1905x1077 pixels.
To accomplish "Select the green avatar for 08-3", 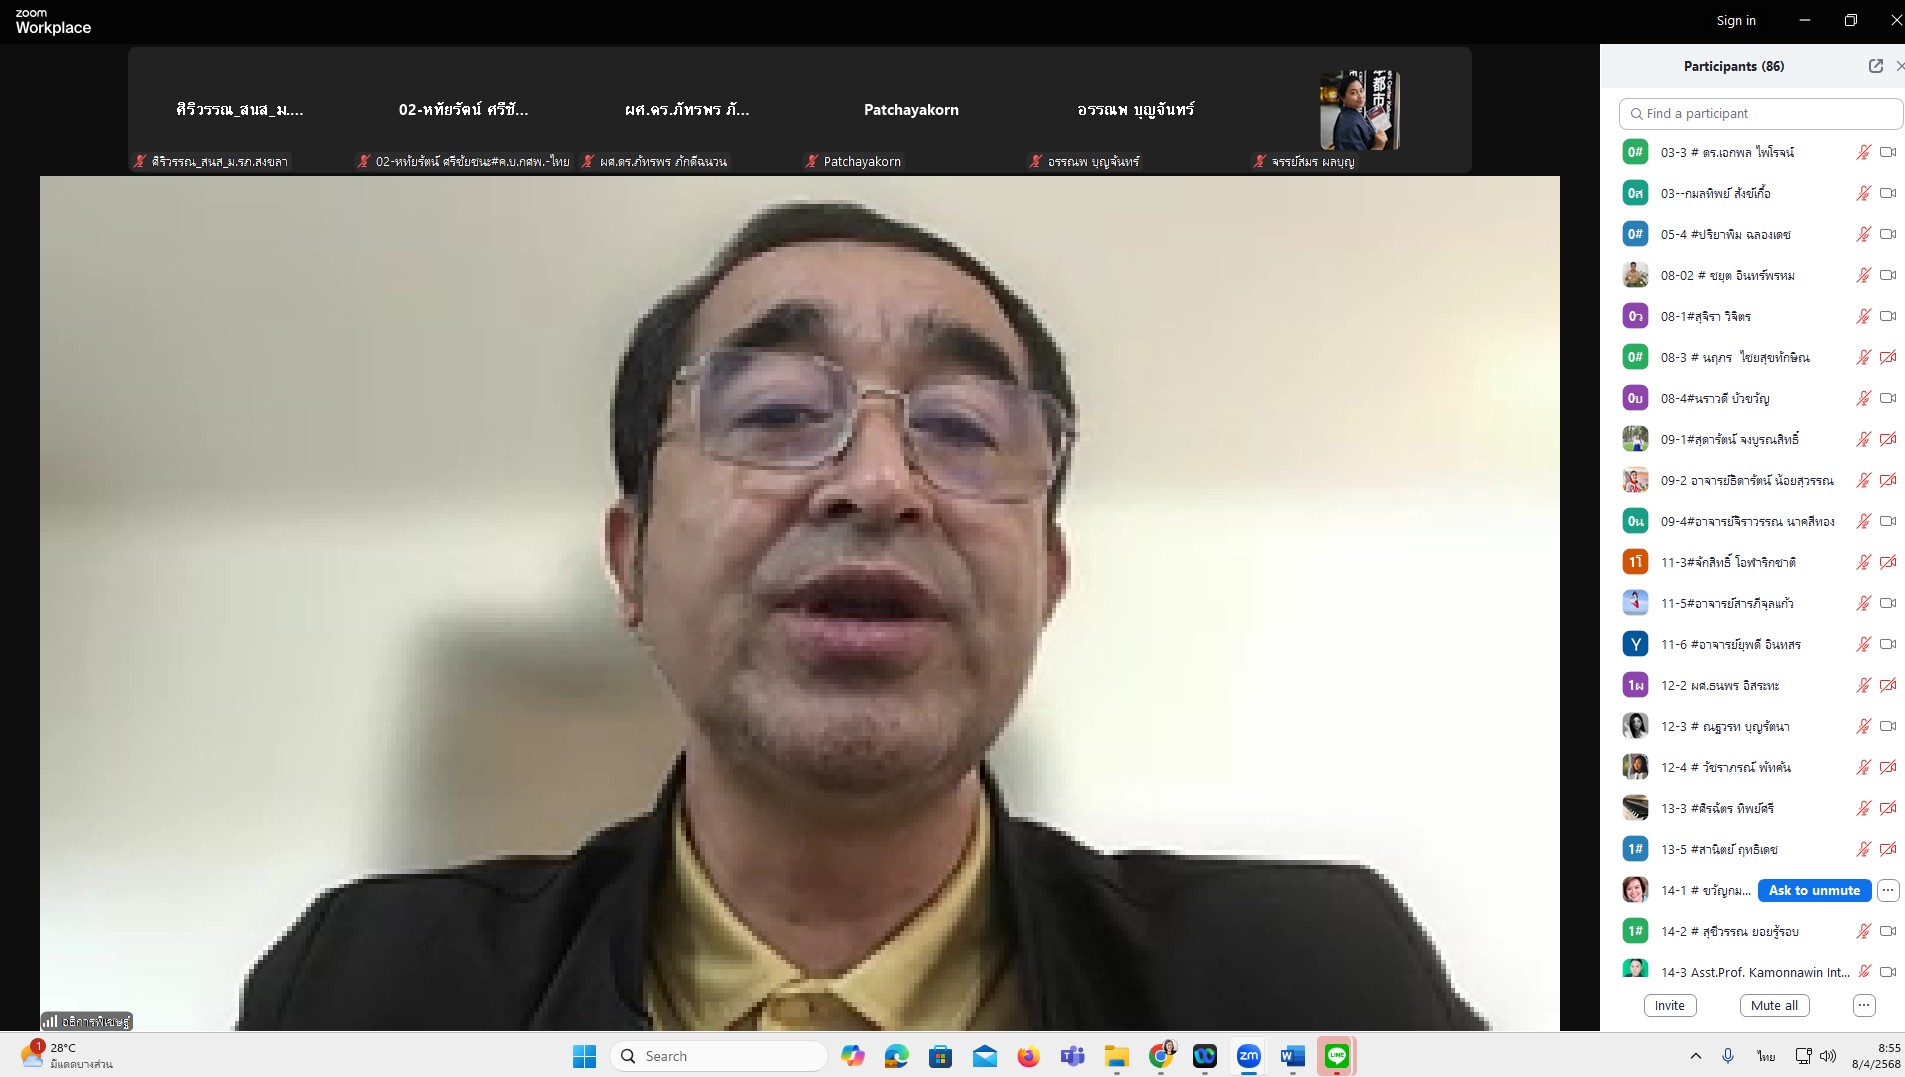I will click(1635, 357).
